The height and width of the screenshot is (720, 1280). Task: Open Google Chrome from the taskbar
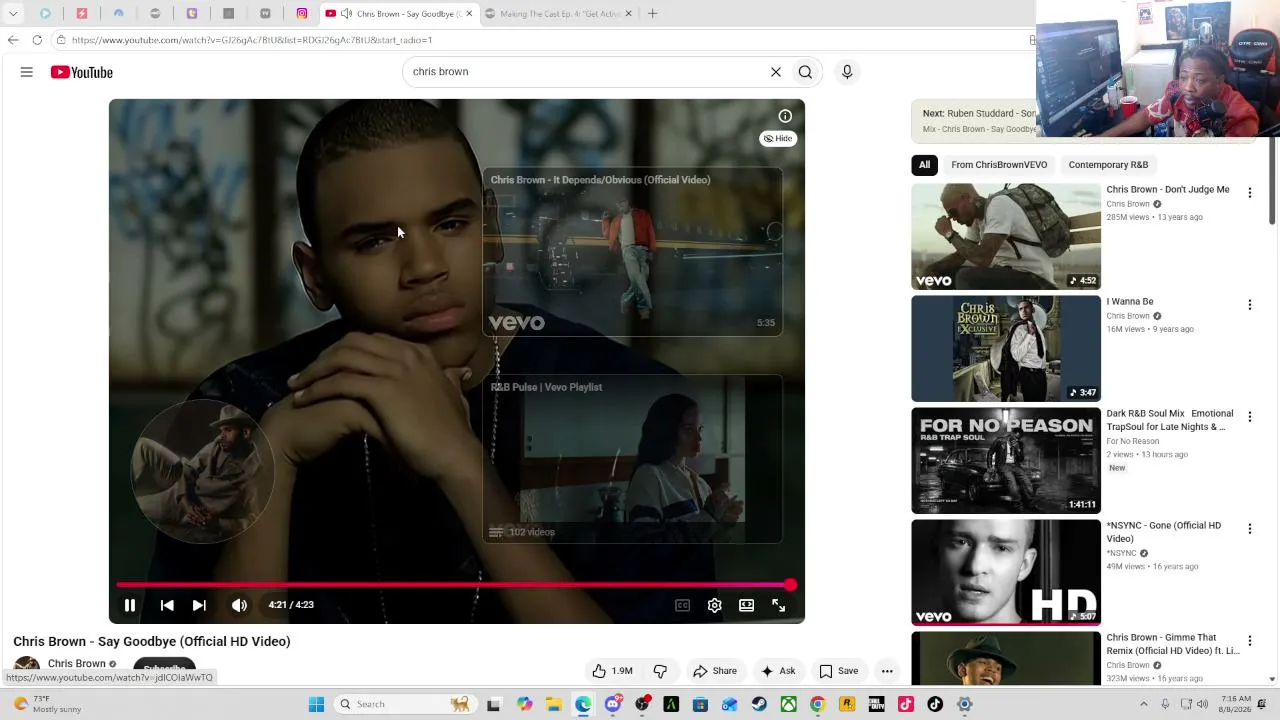pyautogui.click(x=818, y=704)
